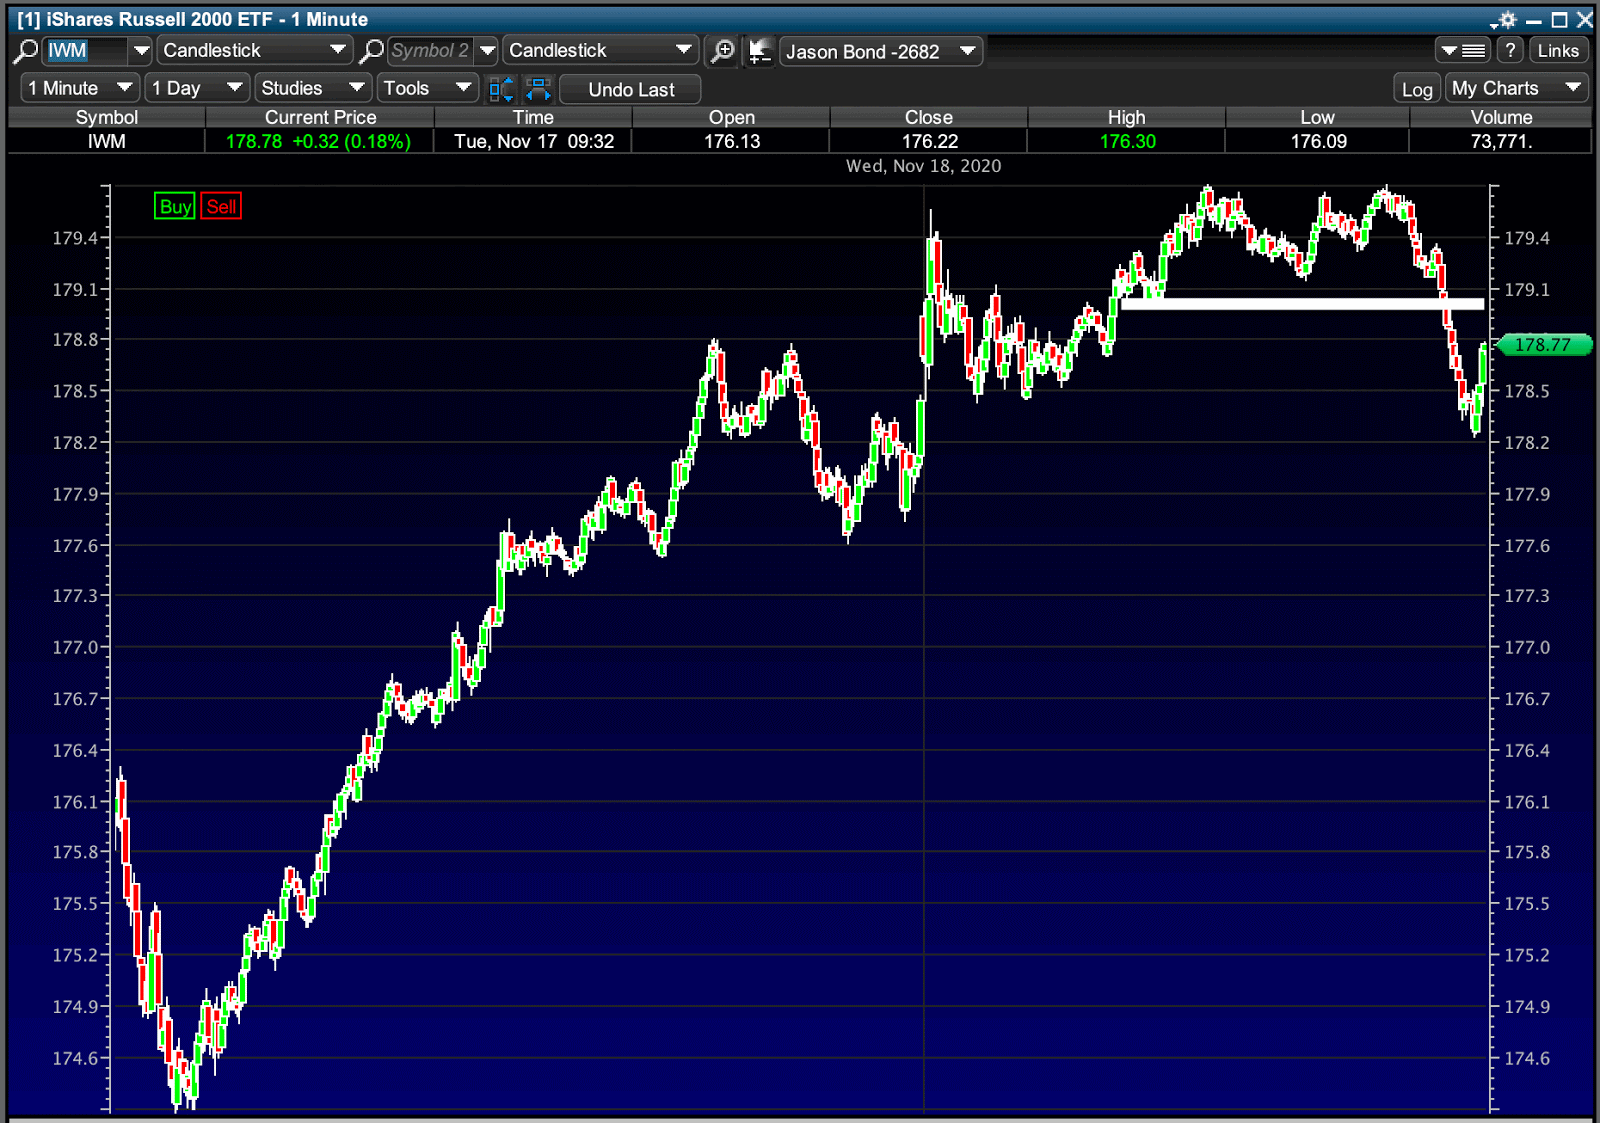Expand the IWM symbol history dropdown arrow
The image size is (1600, 1123).
coord(141,51)
